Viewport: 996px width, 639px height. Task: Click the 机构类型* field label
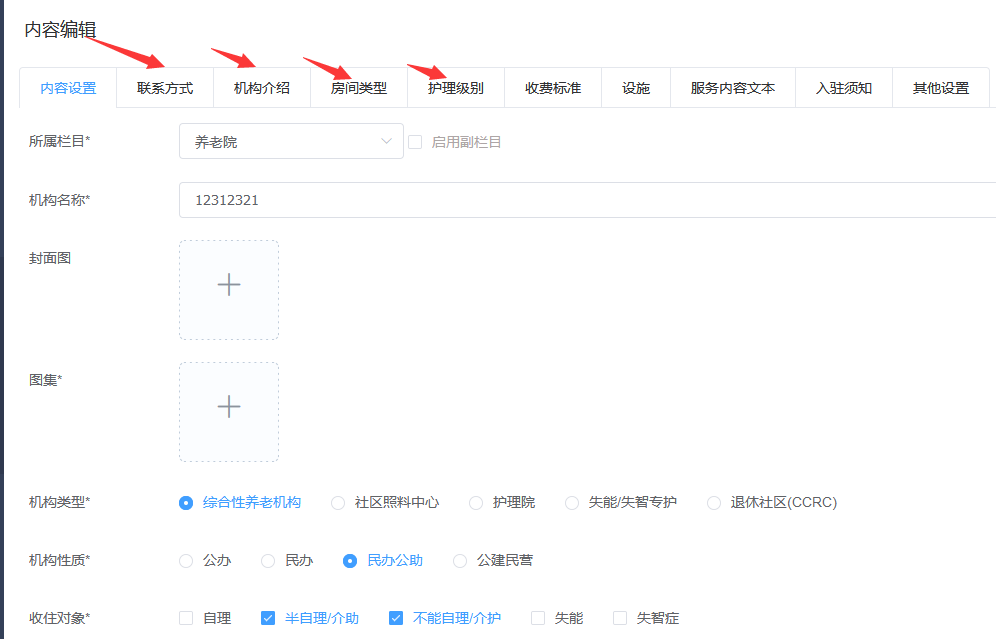60,502
